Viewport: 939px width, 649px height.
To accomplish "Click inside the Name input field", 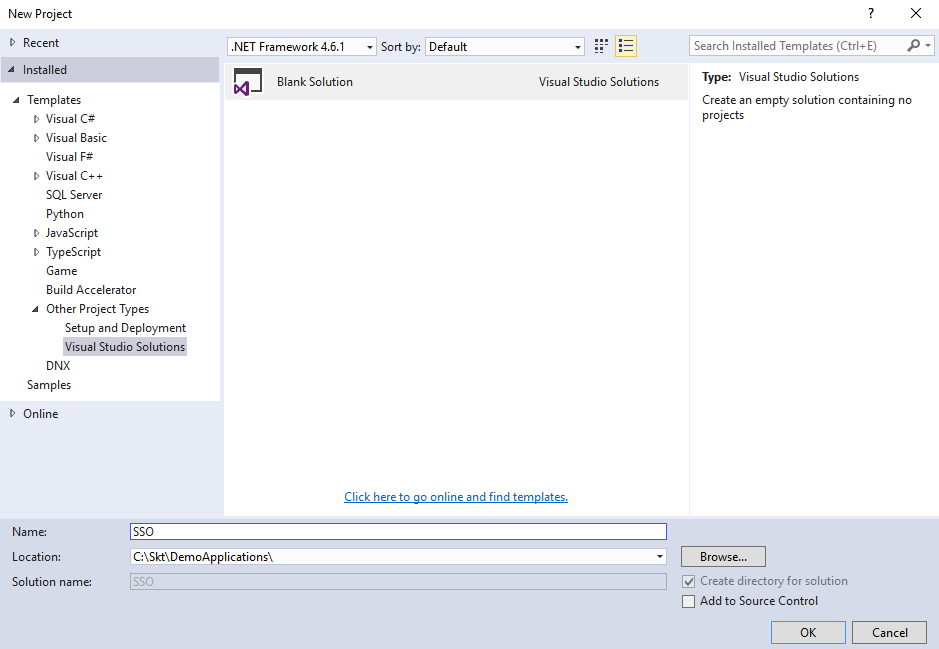I will (x=400, y=531).
